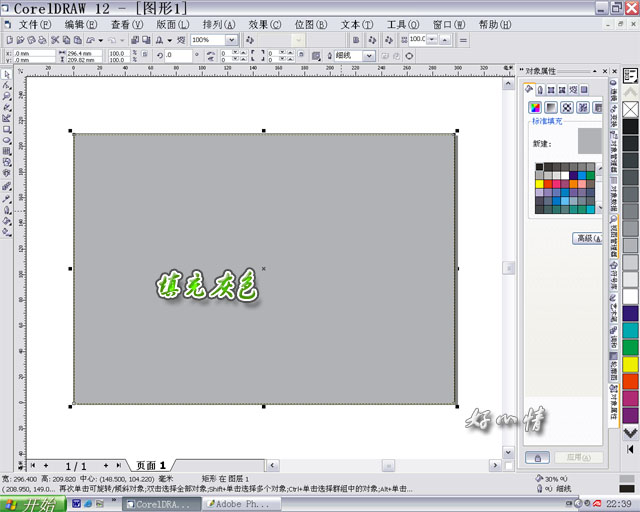640x512 pixels.
Task: Open the 排列(A) menu
Action: pos(219,25)
